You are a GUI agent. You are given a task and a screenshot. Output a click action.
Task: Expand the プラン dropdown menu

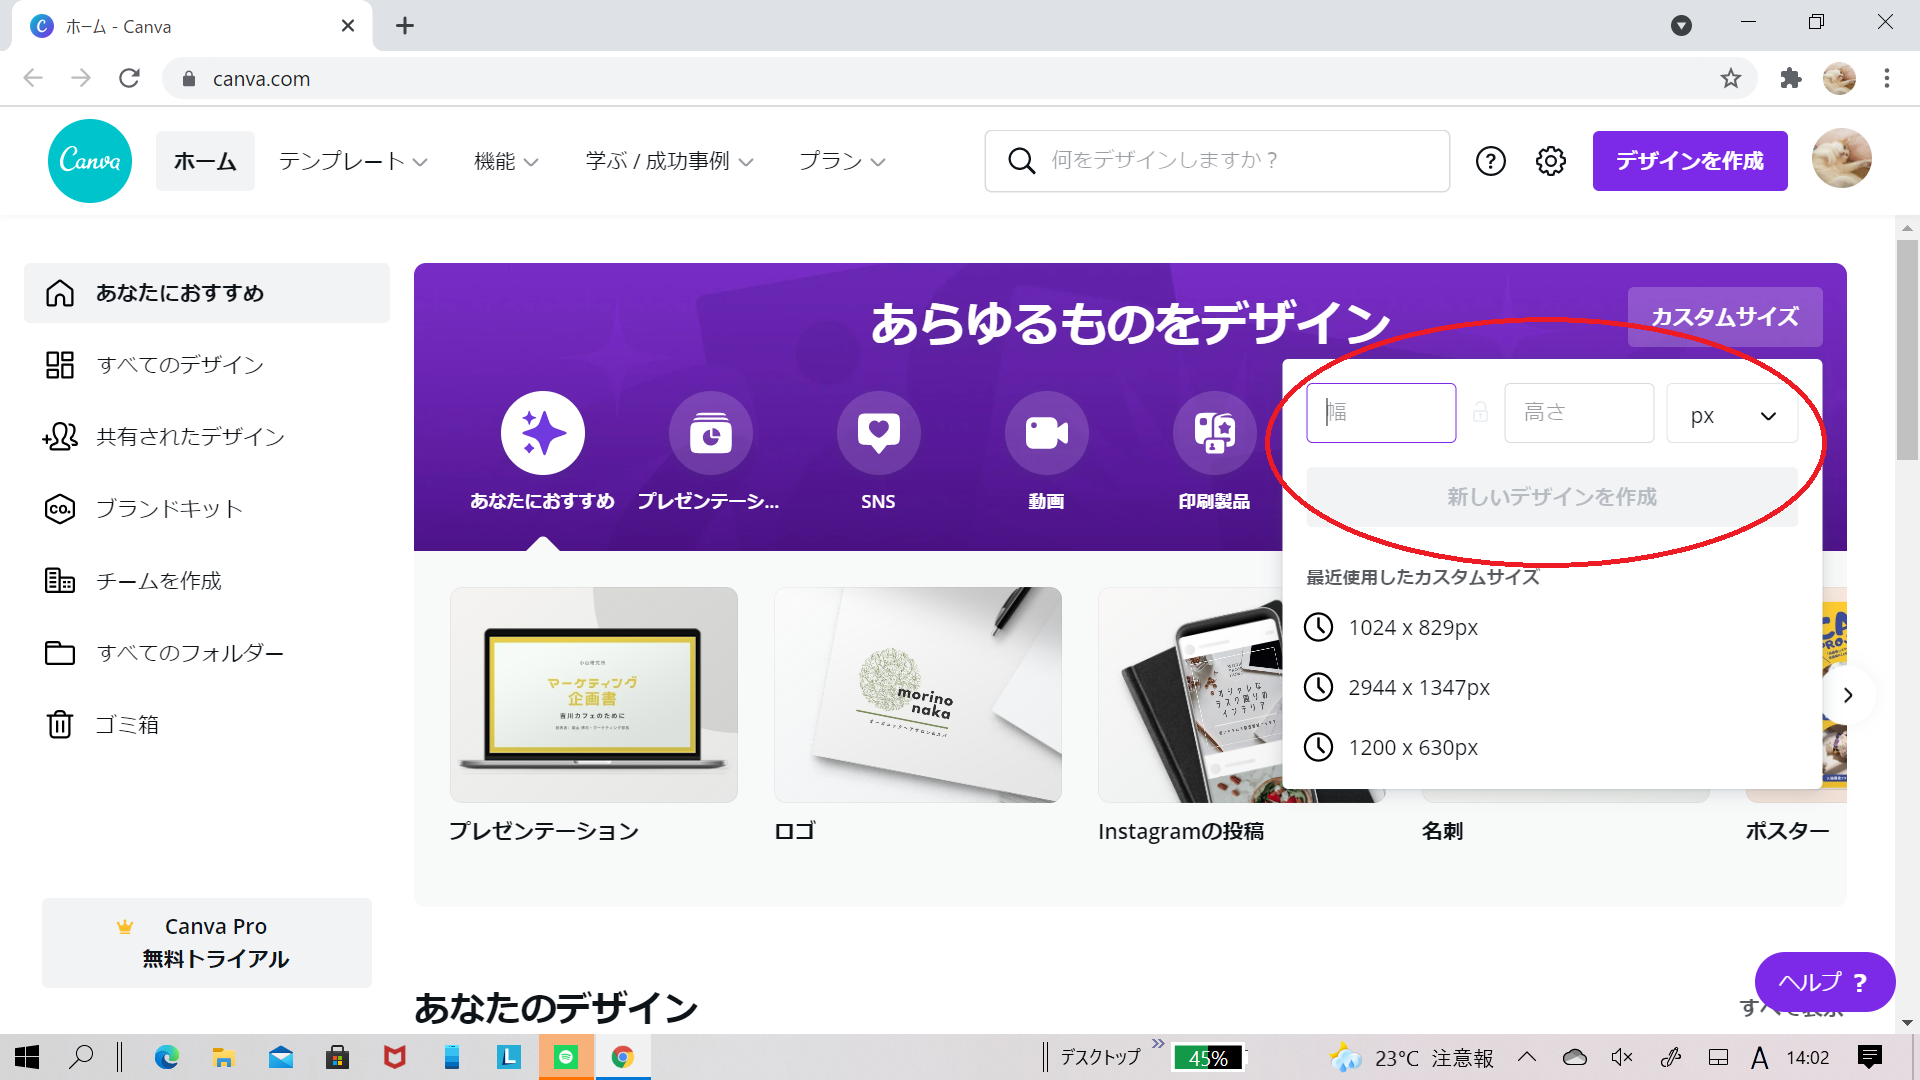click(842, 161)
